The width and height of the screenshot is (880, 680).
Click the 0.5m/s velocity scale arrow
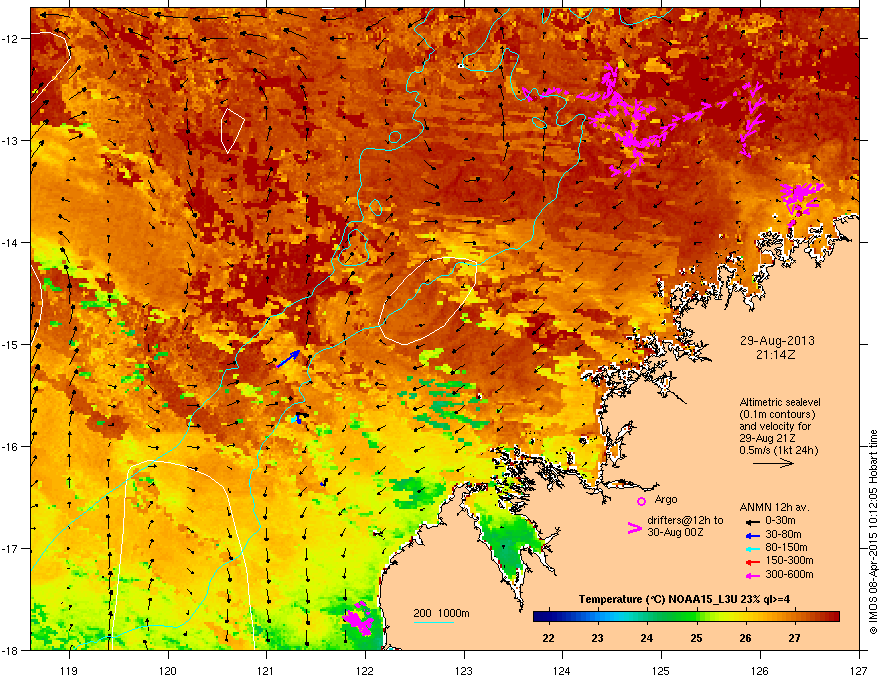click(x=773, y=463)
